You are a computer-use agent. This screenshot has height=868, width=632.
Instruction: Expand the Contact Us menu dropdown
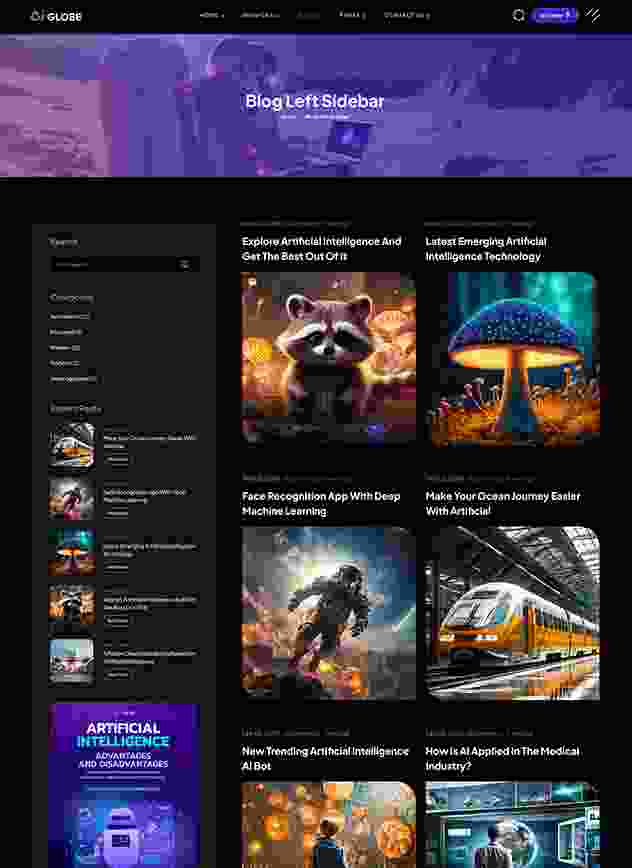406,16
